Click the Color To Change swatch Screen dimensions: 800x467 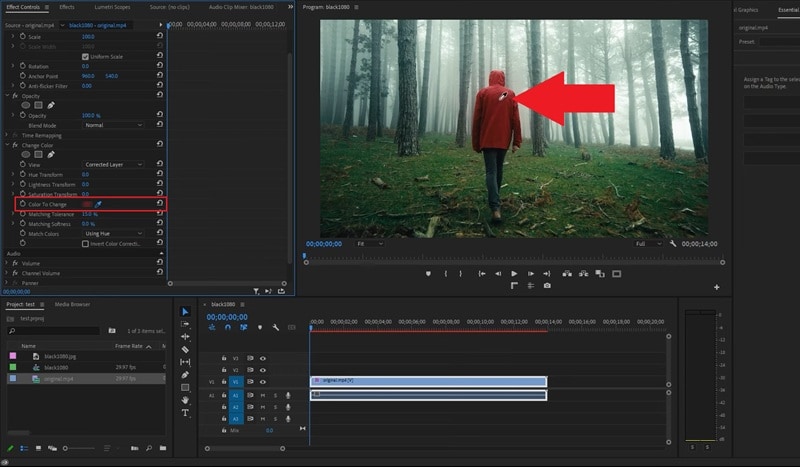click(x=87, y=204)
